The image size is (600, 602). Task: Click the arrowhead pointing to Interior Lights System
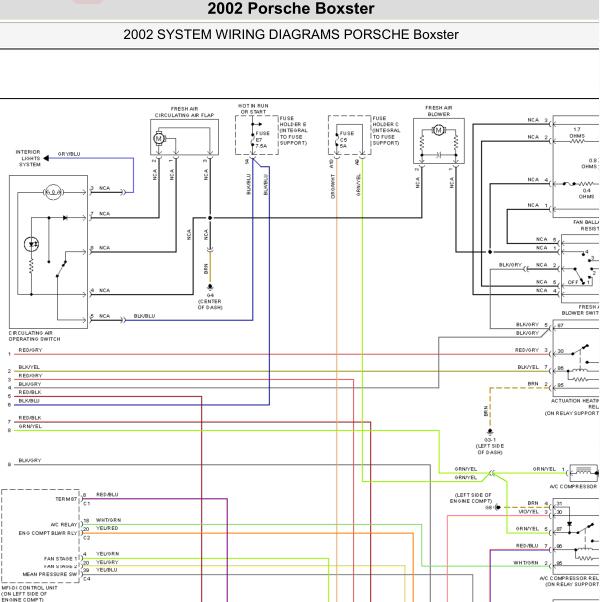[46, 158]
